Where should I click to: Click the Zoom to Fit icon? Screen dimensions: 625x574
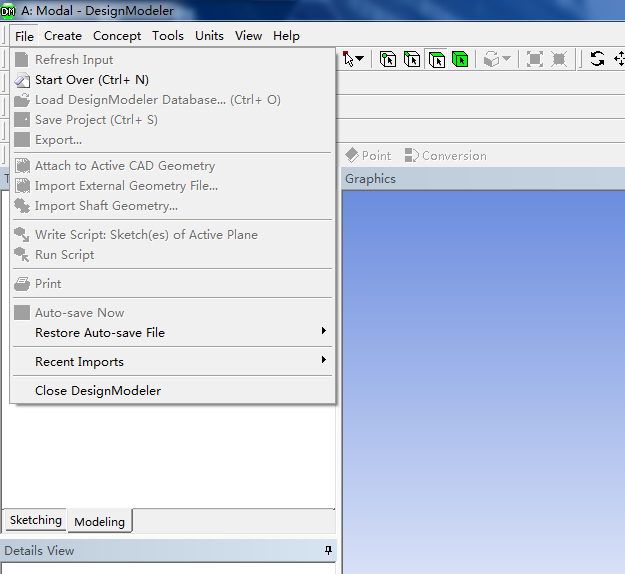tap(535, 59)
